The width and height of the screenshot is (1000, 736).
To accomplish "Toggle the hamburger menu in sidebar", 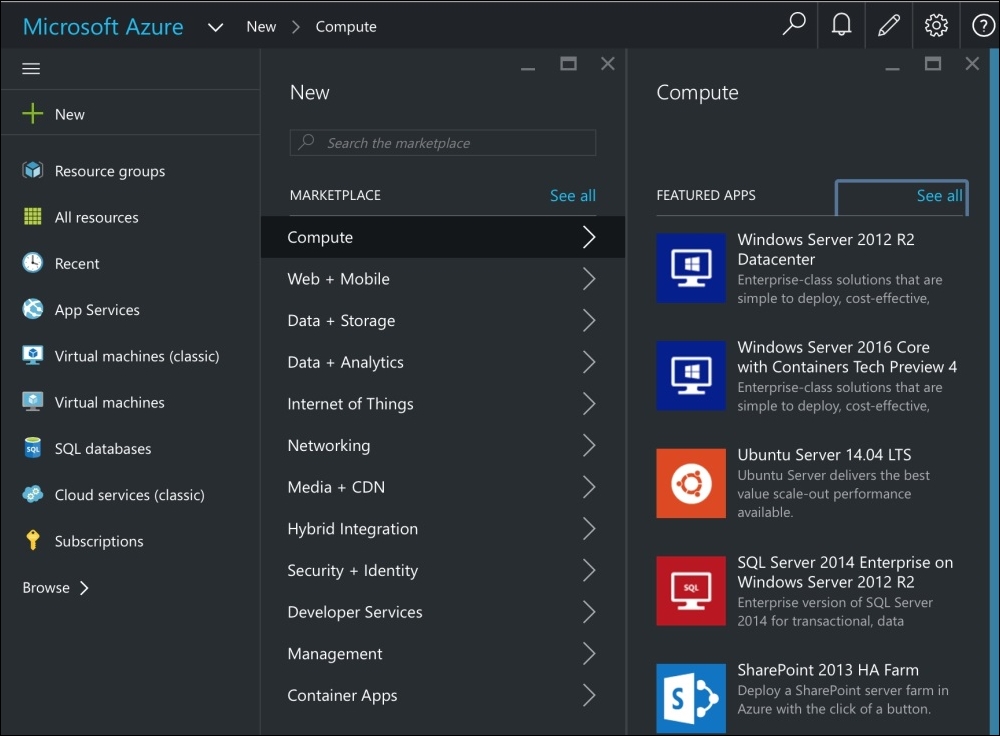I will click(x=31, y=68).
